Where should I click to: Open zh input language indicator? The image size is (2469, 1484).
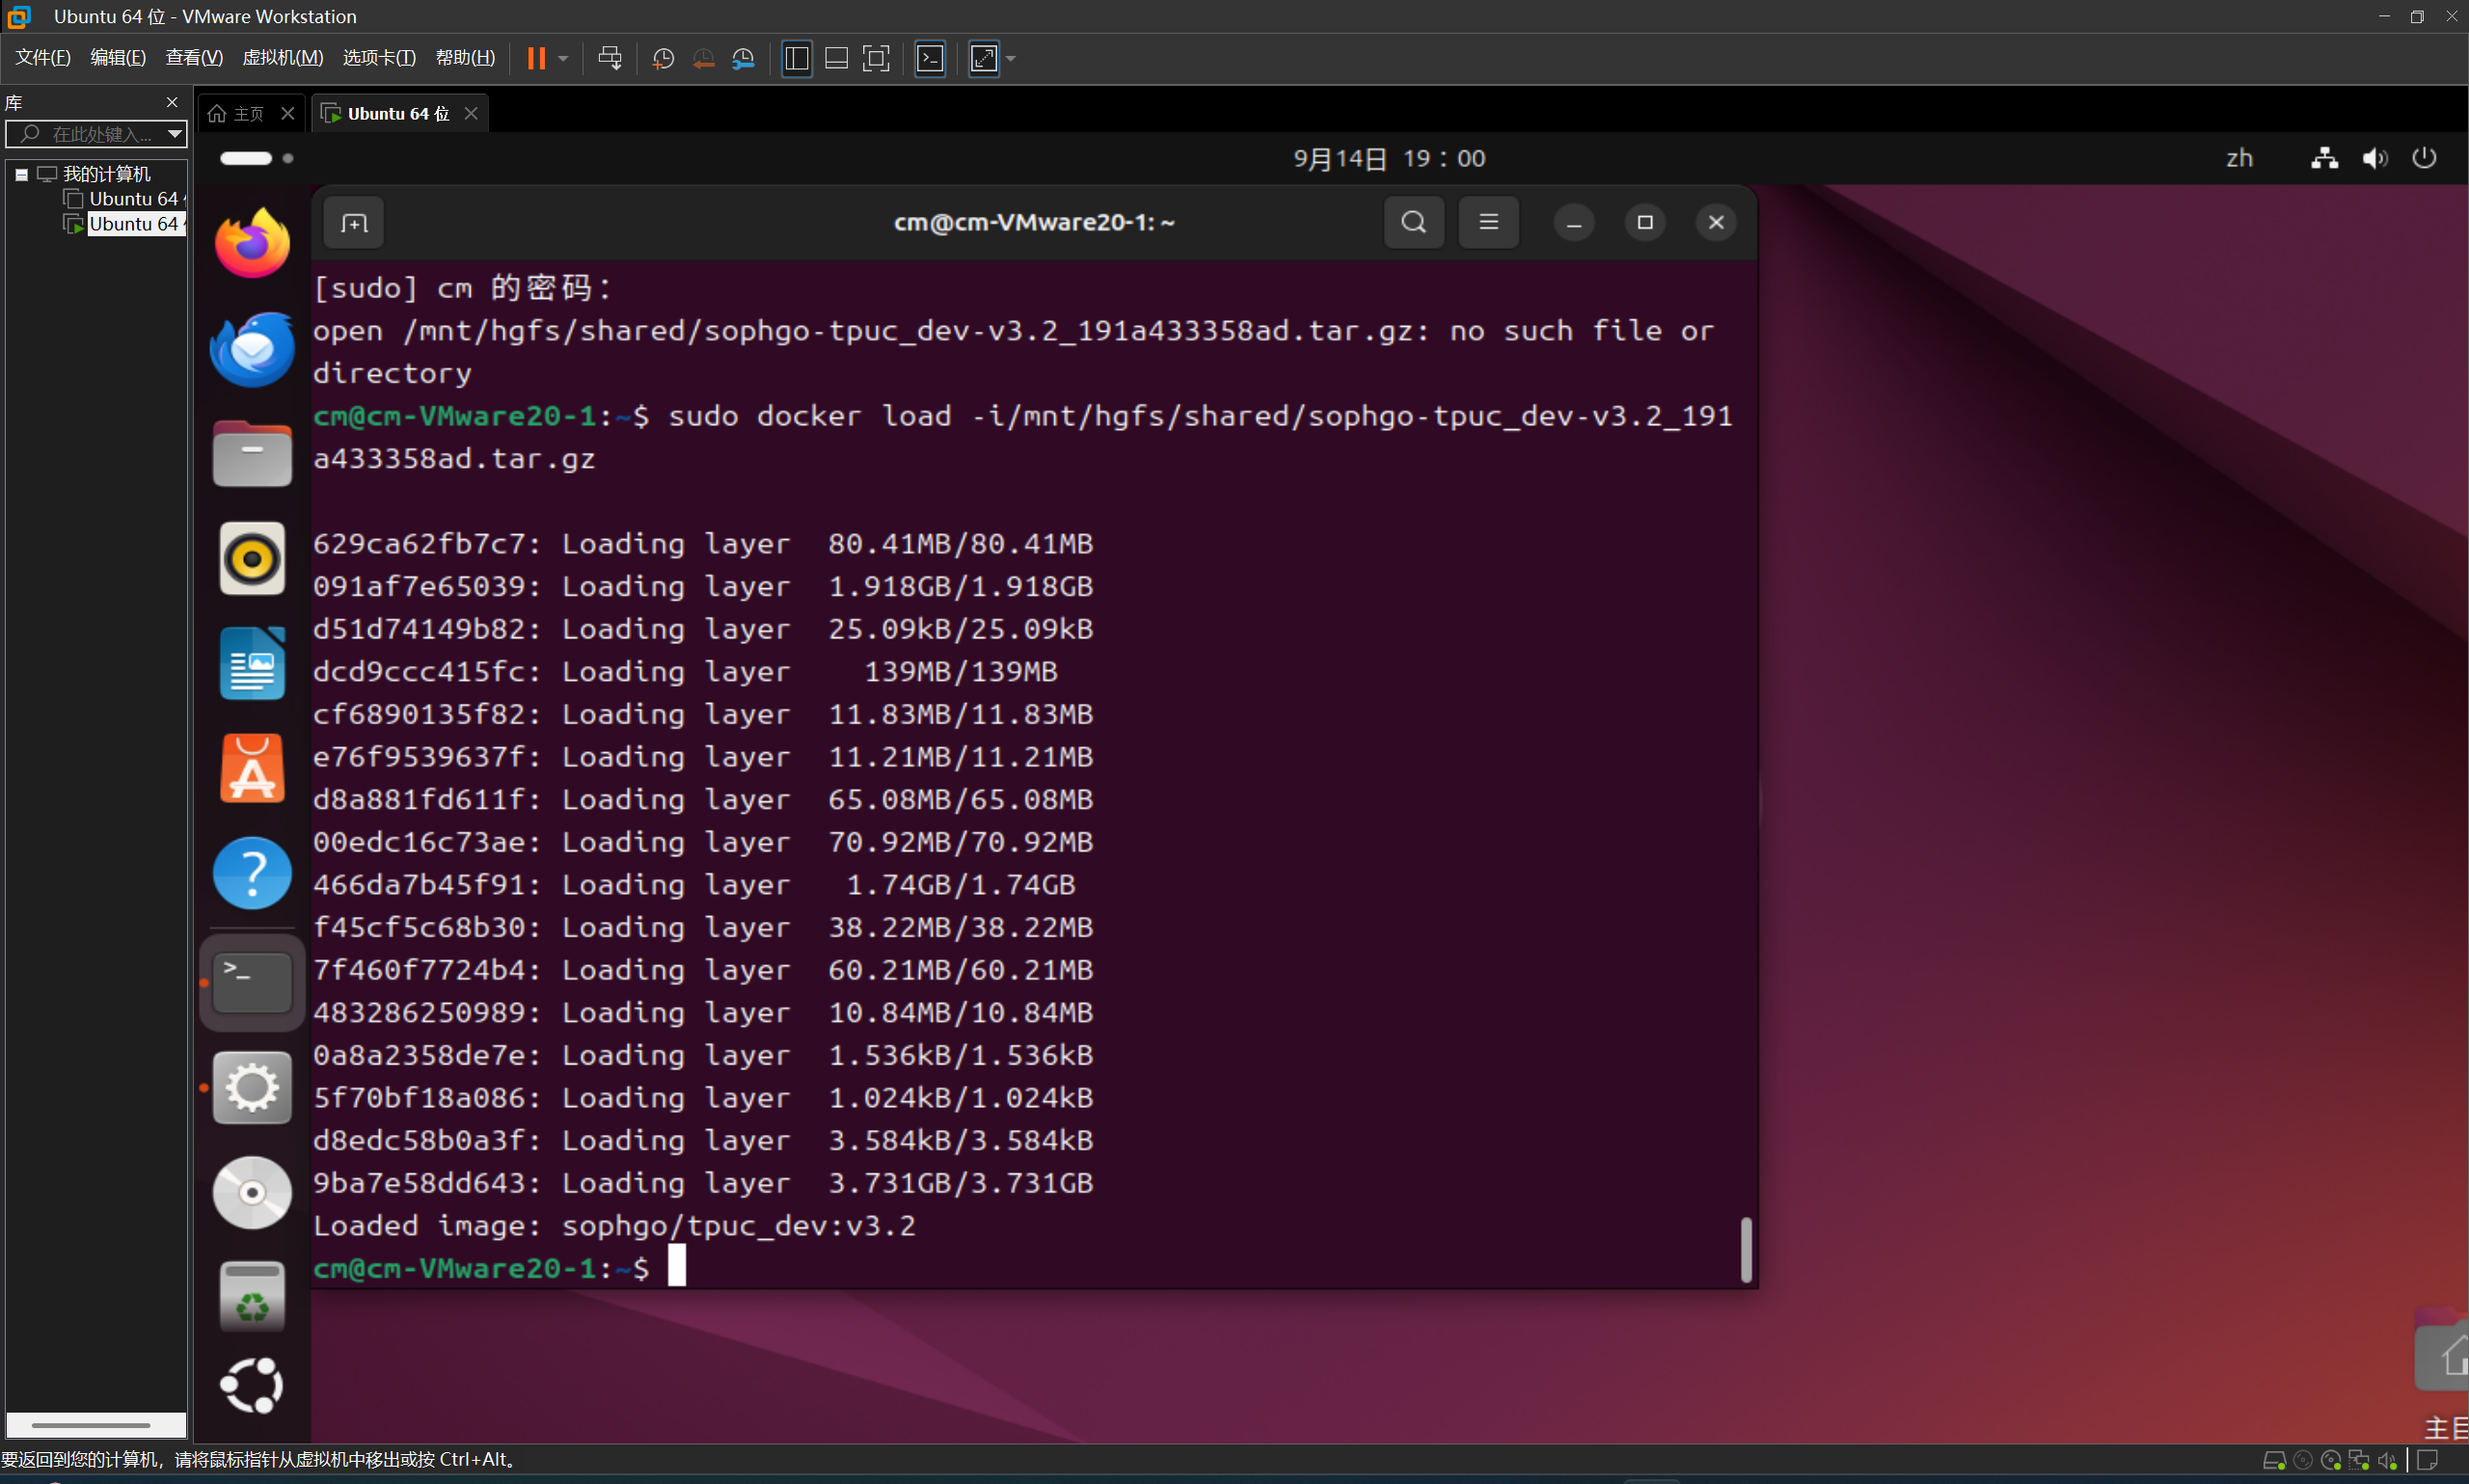(2239, 158)
